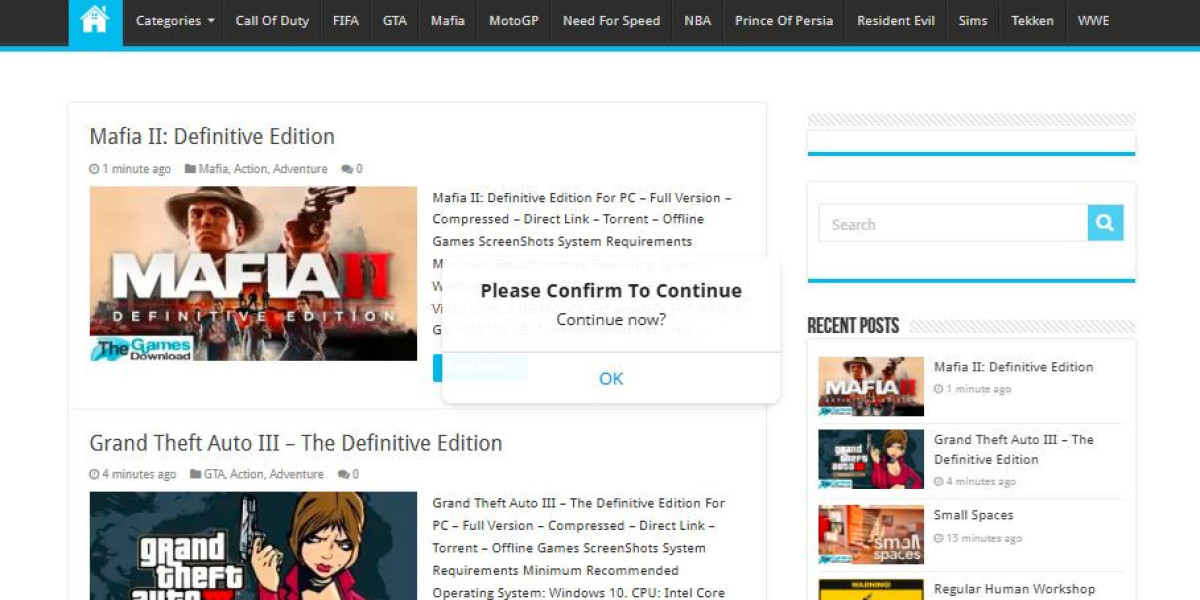The height and width of the screenshot is (600, 1200).
Task: Open Mafia II: Definitive Edition recent post link
Action: click(x=1013, y=367)
